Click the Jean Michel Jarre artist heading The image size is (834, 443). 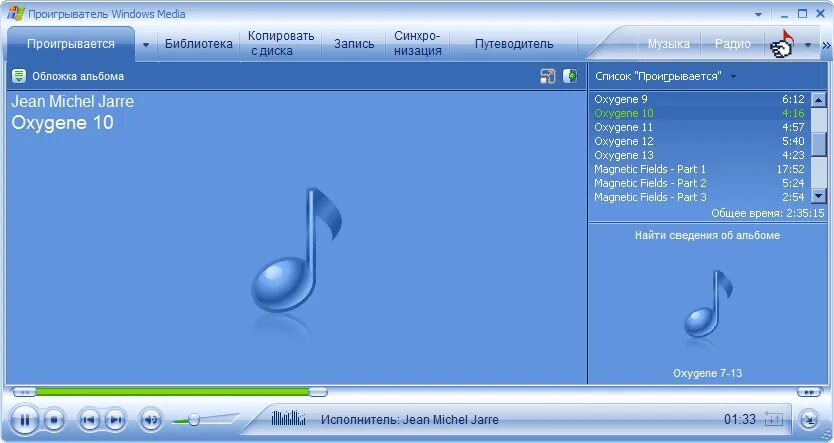tap(73, 102)
